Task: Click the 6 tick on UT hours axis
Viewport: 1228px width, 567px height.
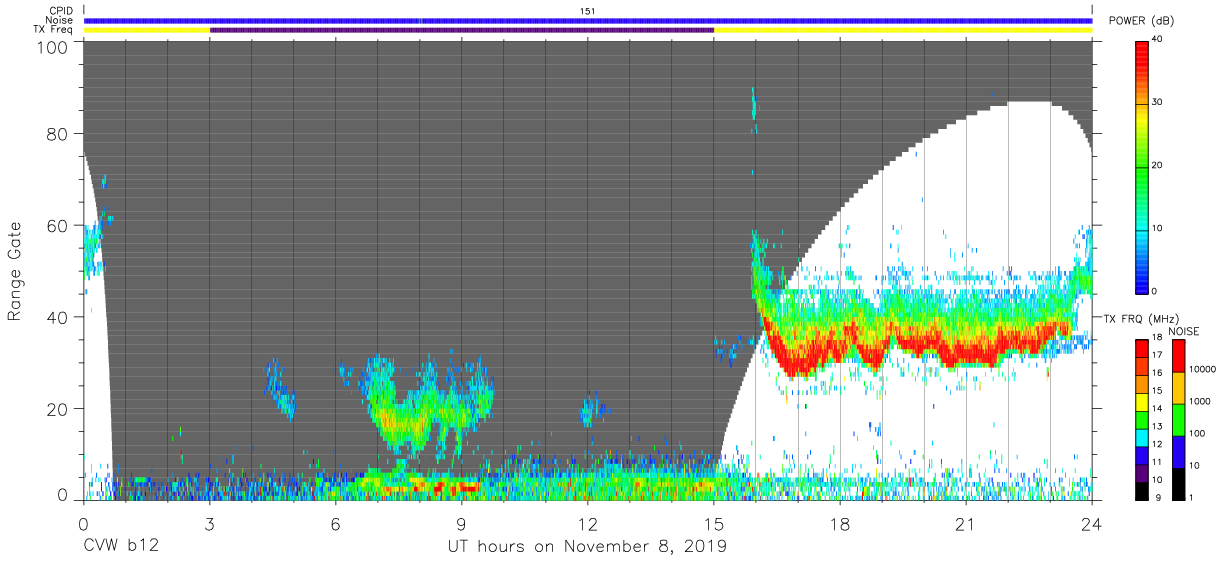Action: (336, 524)
